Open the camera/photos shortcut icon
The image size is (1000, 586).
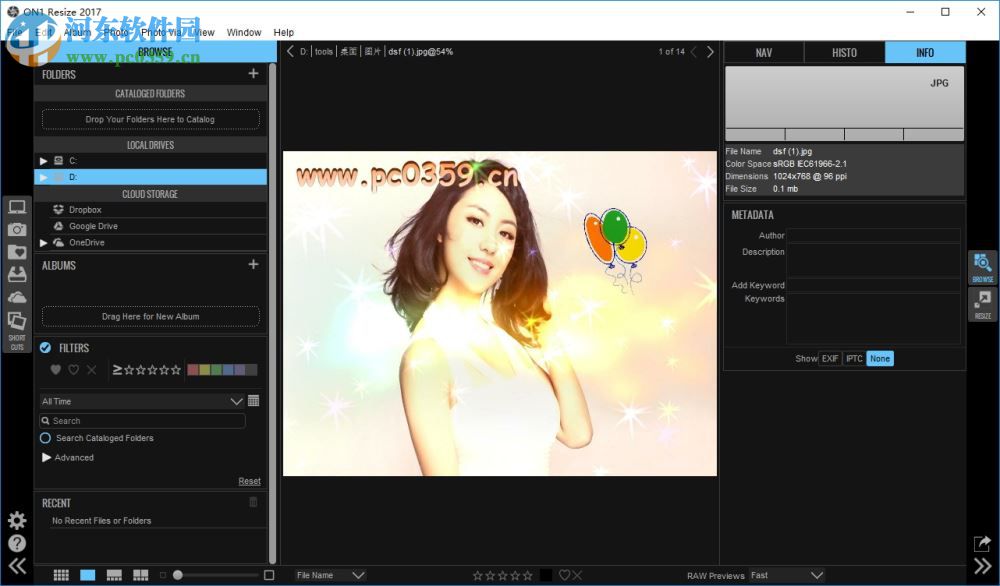(16, 229)
